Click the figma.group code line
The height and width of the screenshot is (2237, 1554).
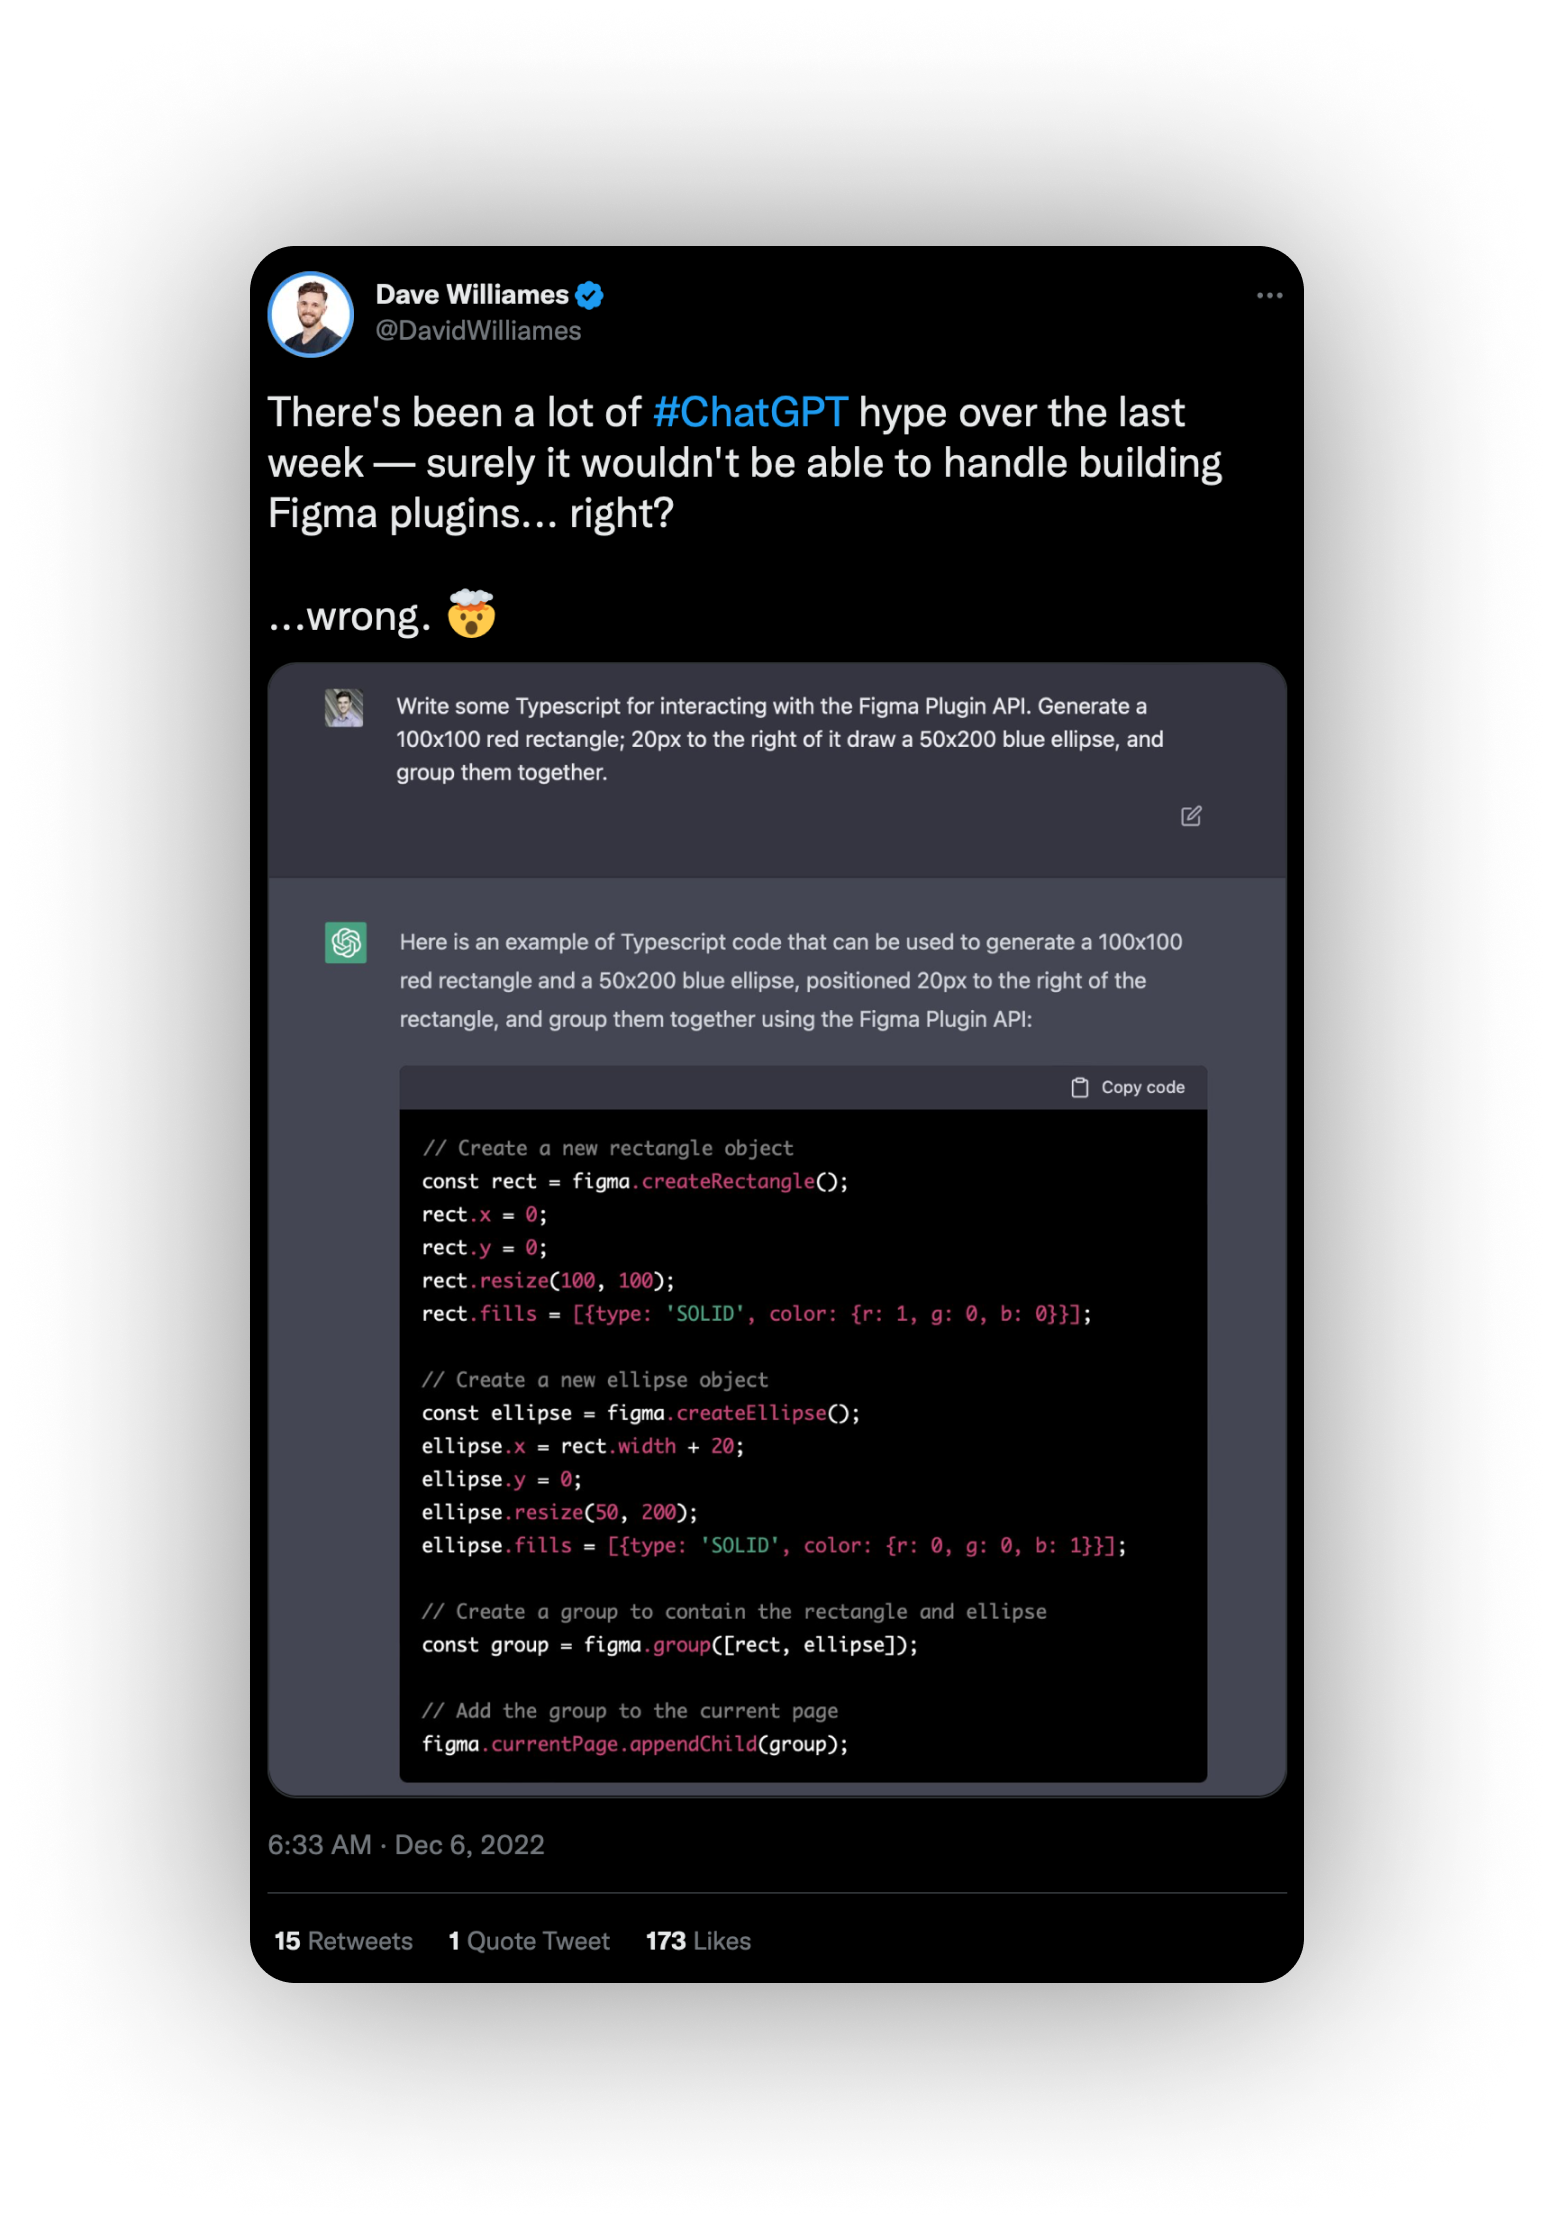[672, 1644]
